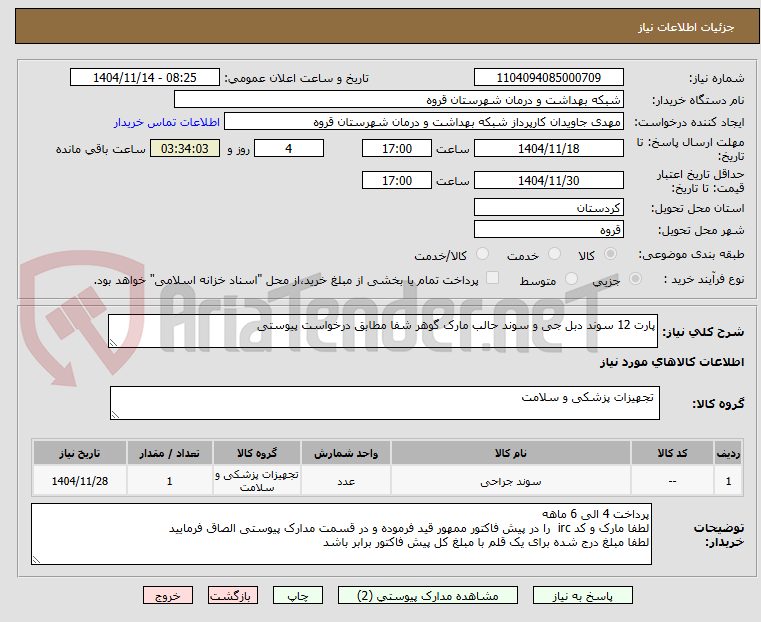Viewport: 761px width, 622px height.
Task: Click the اطلاعات کالاهای مورد نیاز heading
Action: coord(672,362)
